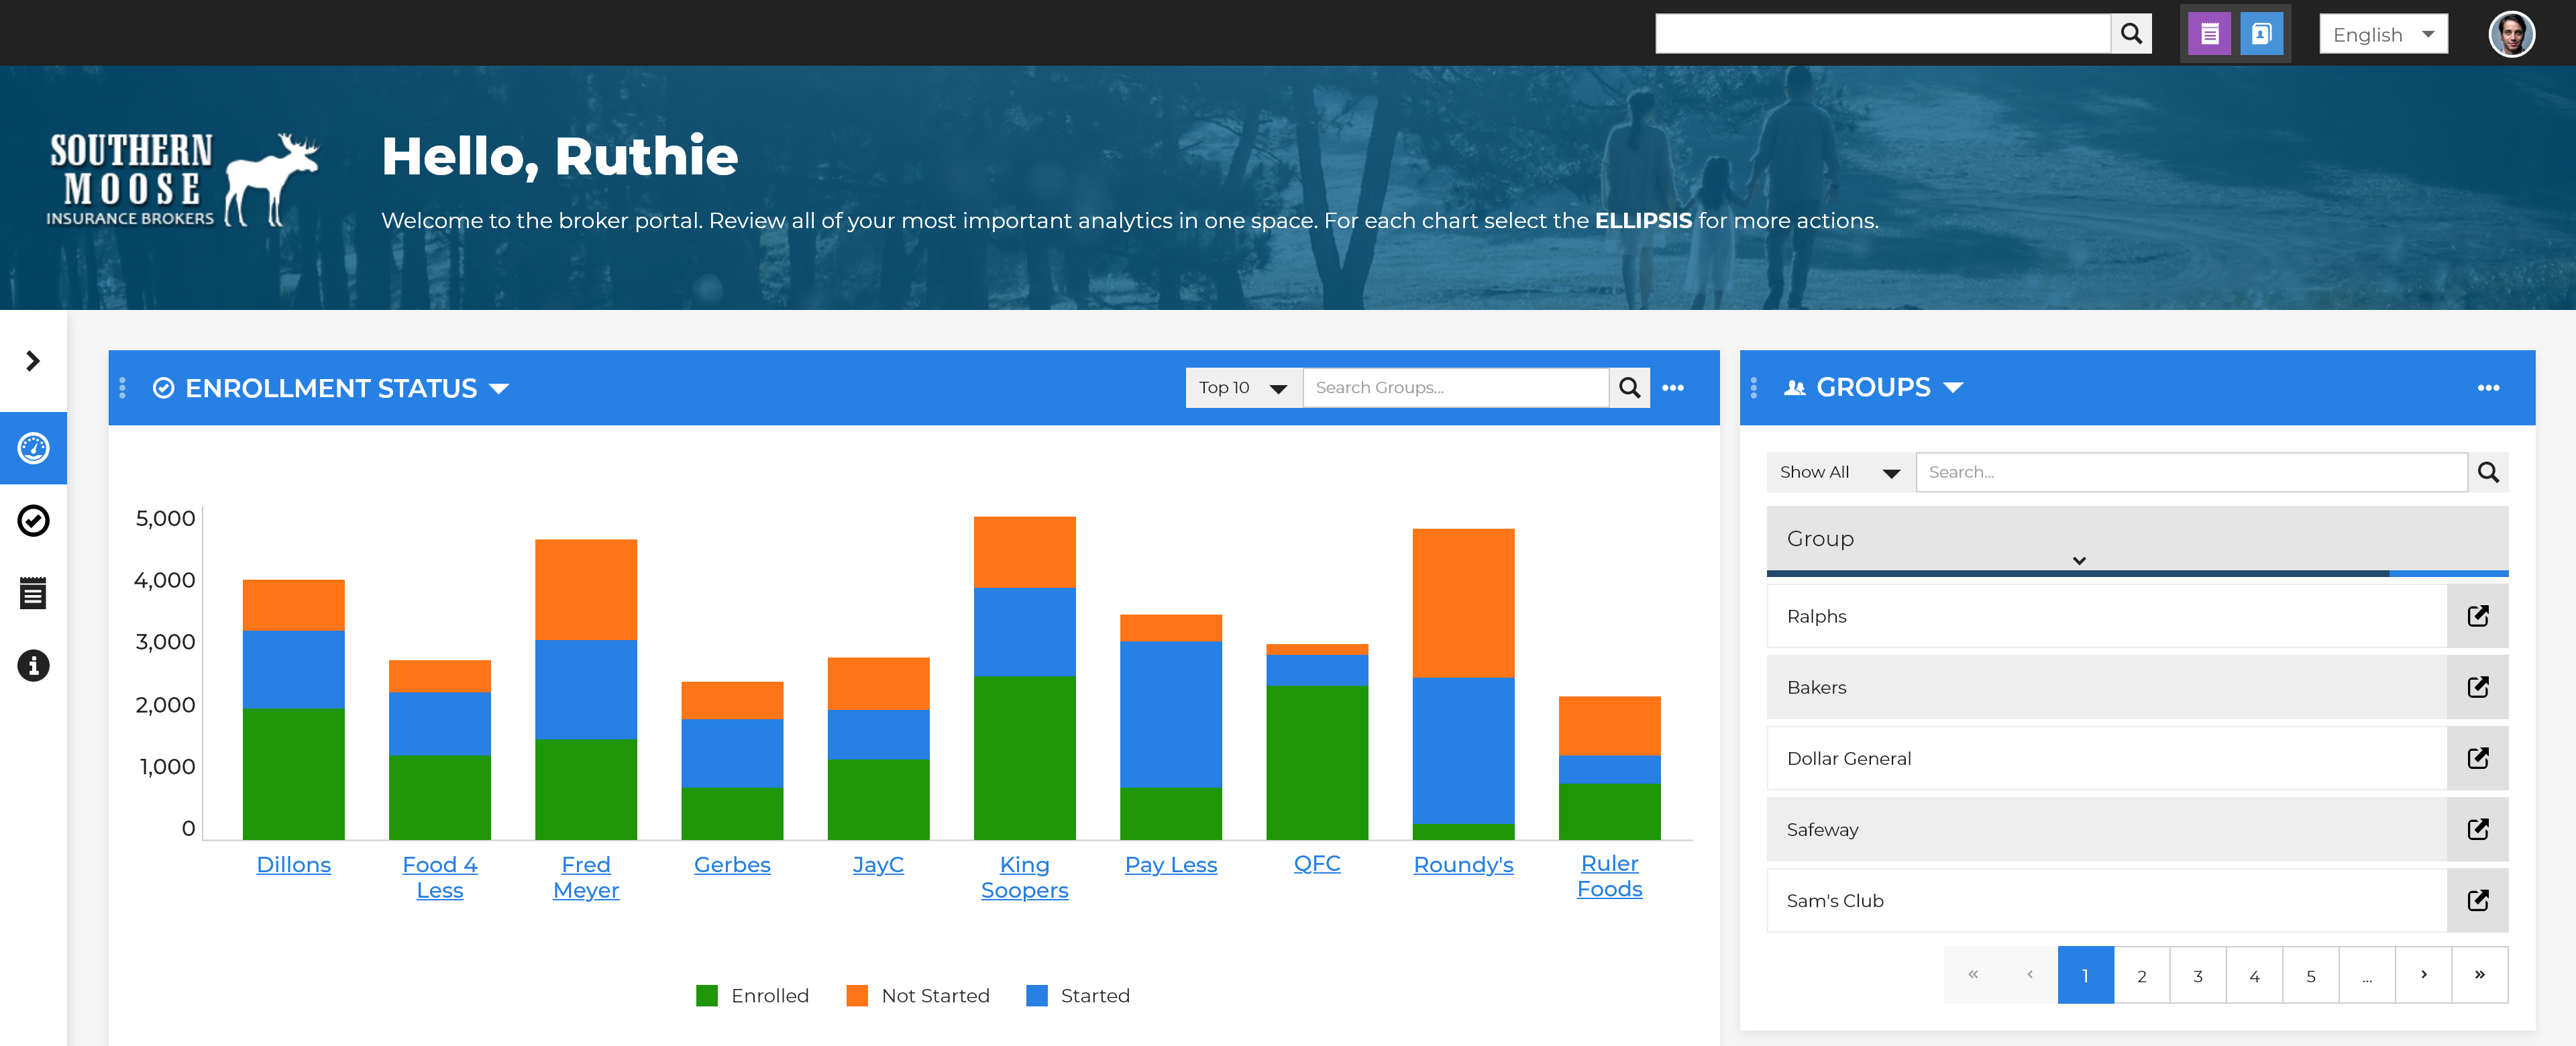This screenshot has height=1046, width=2576.
Task: Open the JayC group link
Action: coord(878,865)
